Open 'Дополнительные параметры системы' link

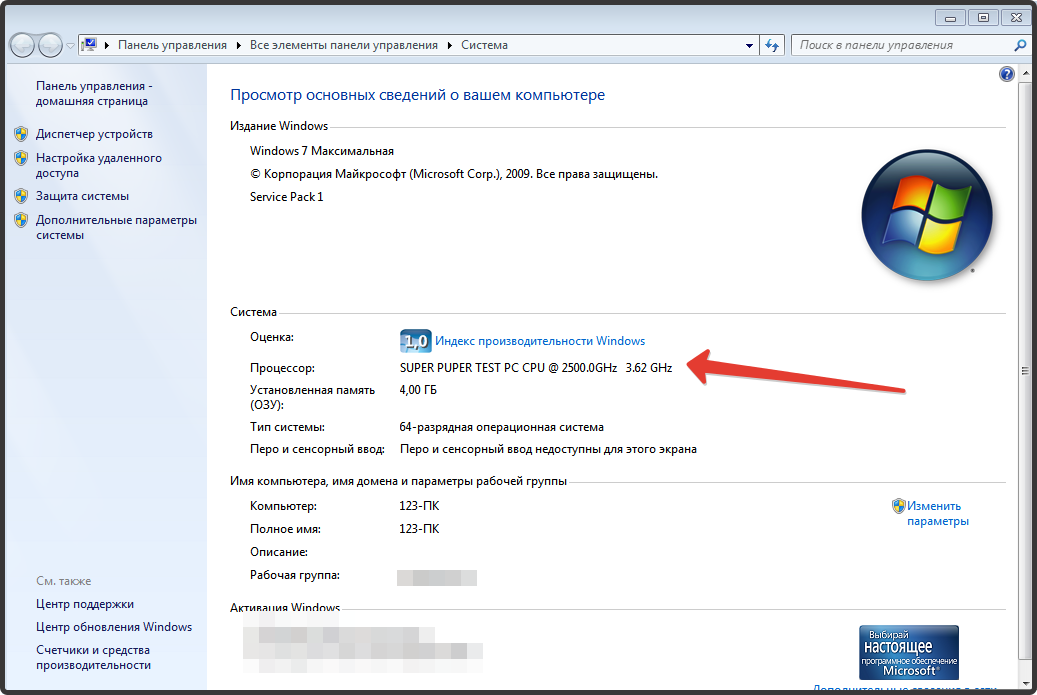point(116,227)
